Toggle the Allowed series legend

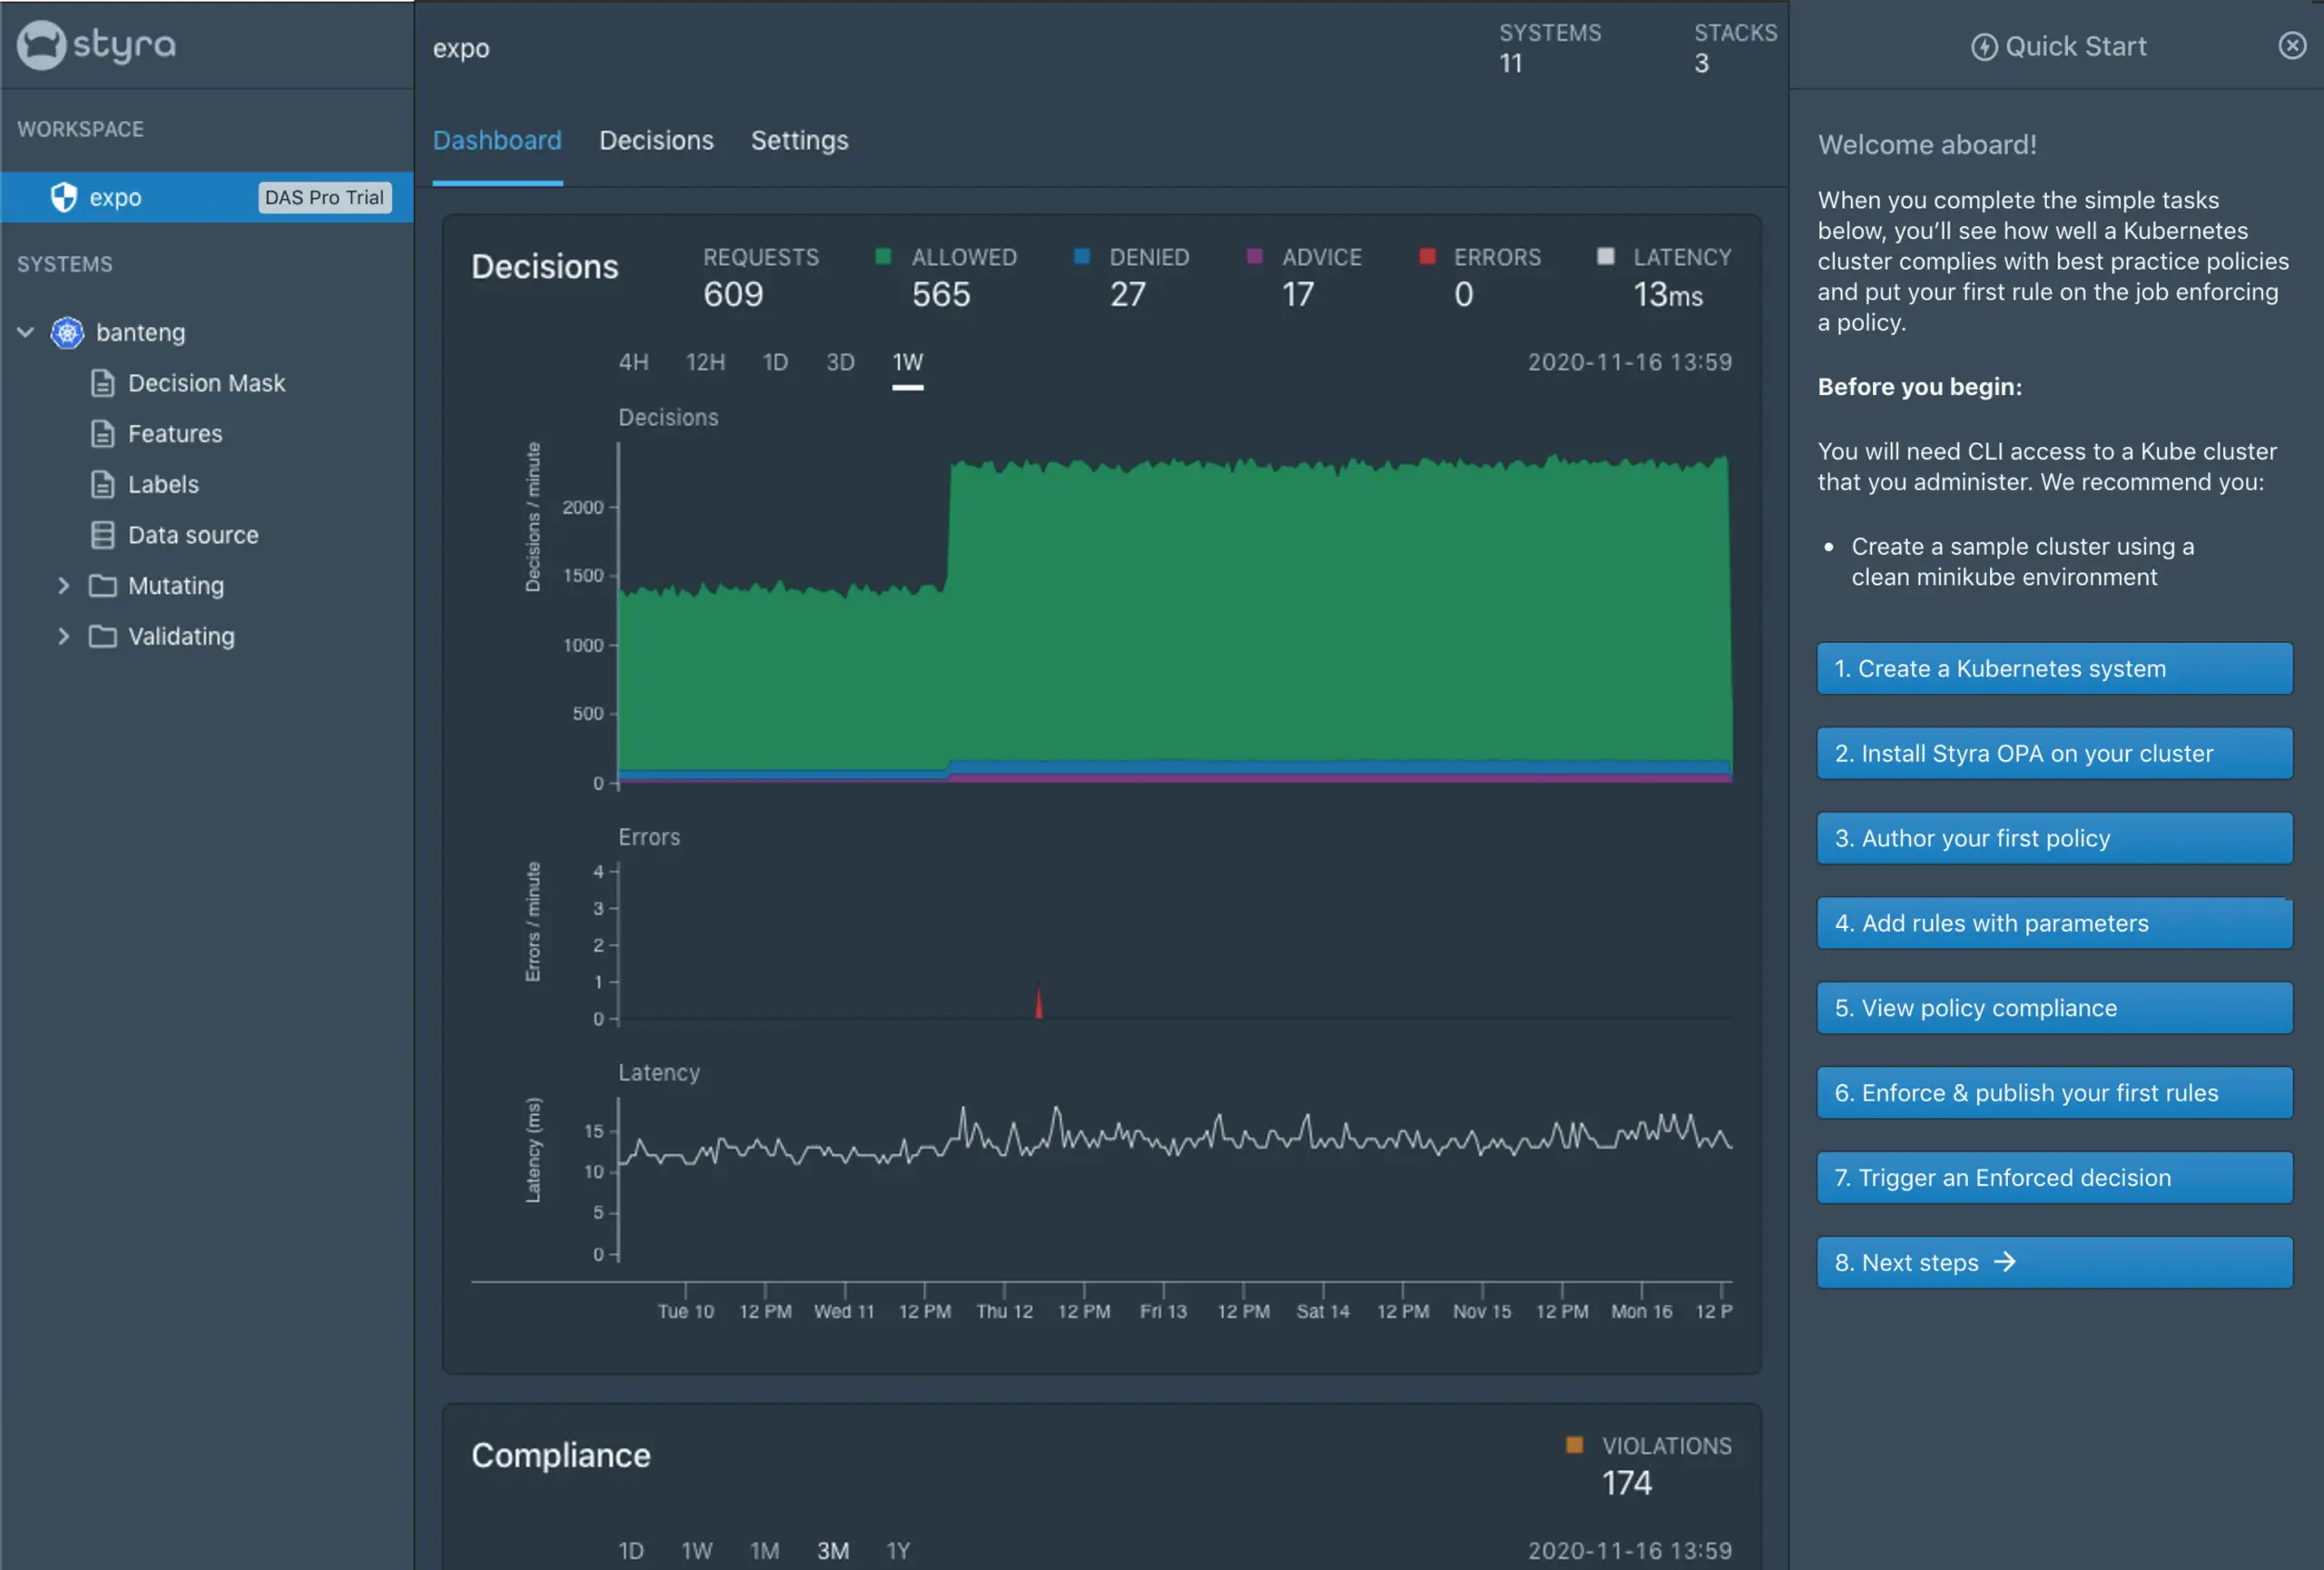click(x=883, y=257)
